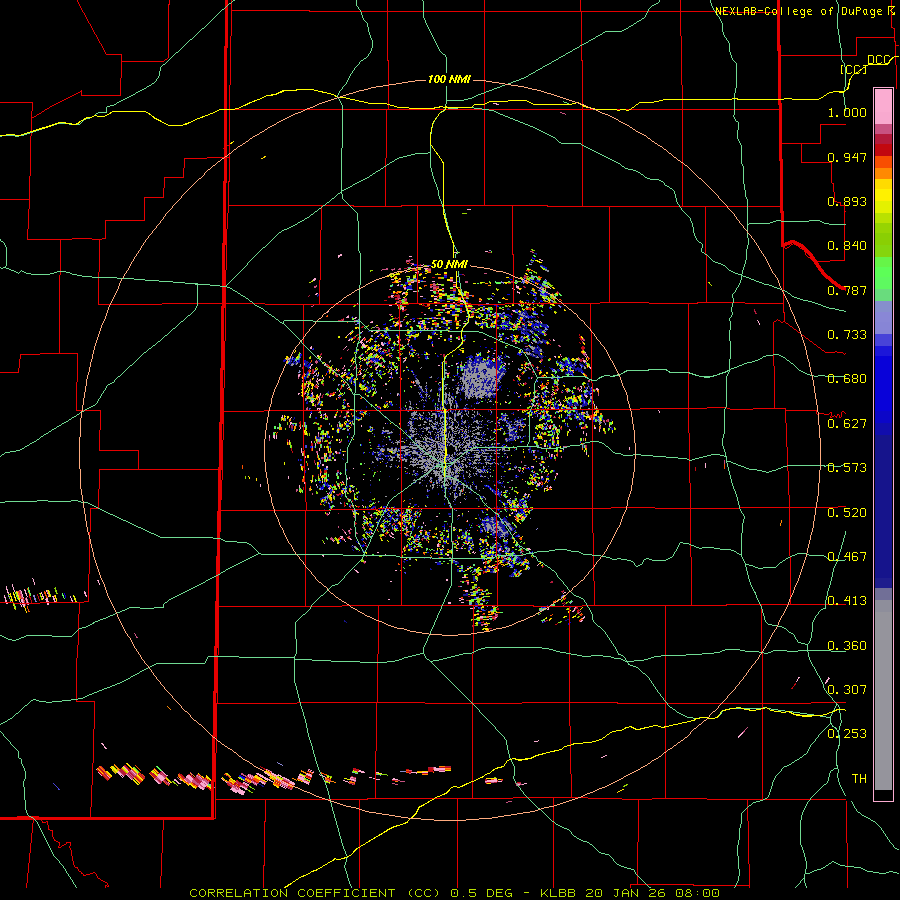
Task: Pick the pink swatch at the color bar top
Action: 883,106
